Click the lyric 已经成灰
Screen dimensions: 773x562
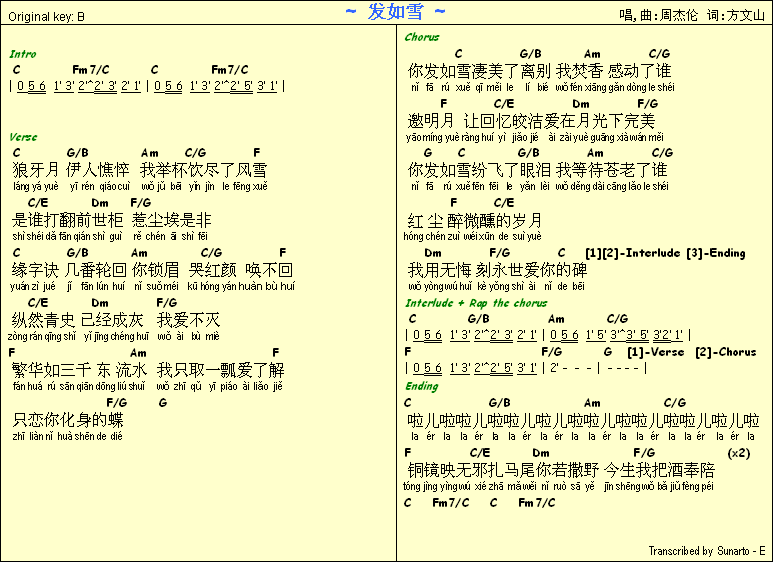pyautogui.click(x=112, y=320)
